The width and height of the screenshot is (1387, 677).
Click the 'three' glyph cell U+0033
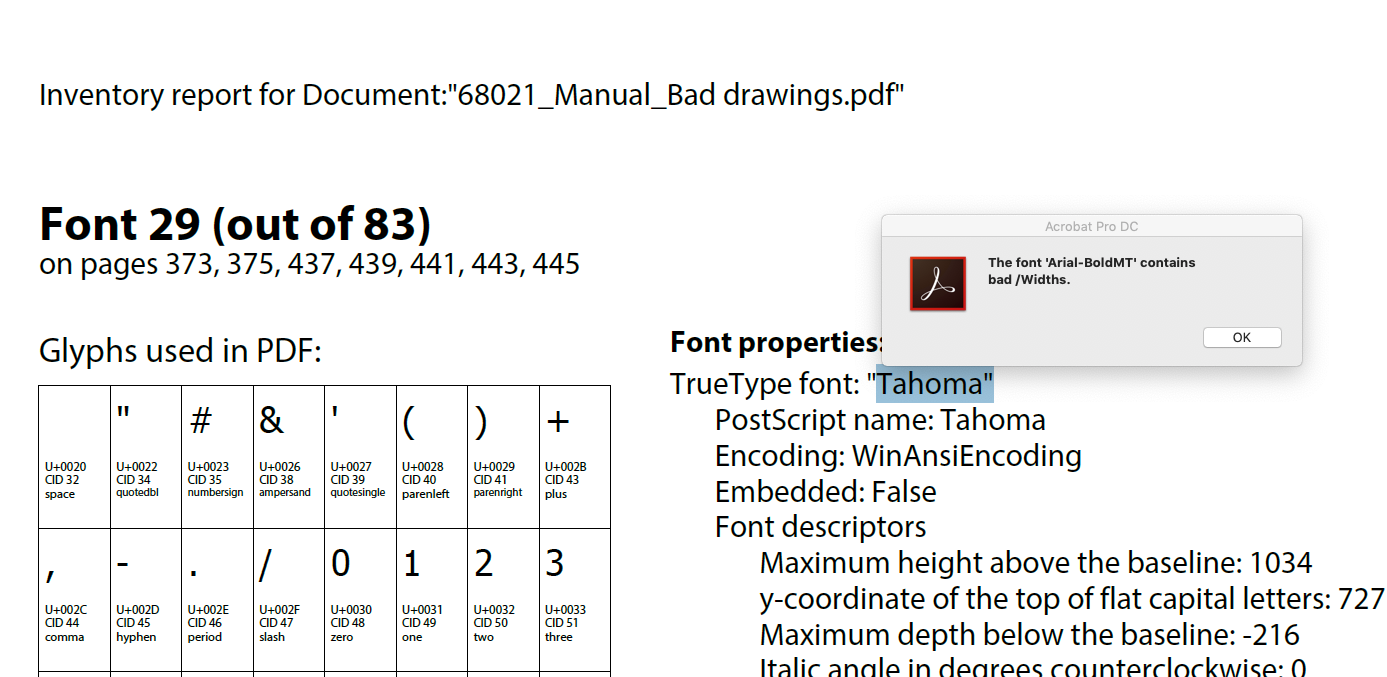pos(575,600)
